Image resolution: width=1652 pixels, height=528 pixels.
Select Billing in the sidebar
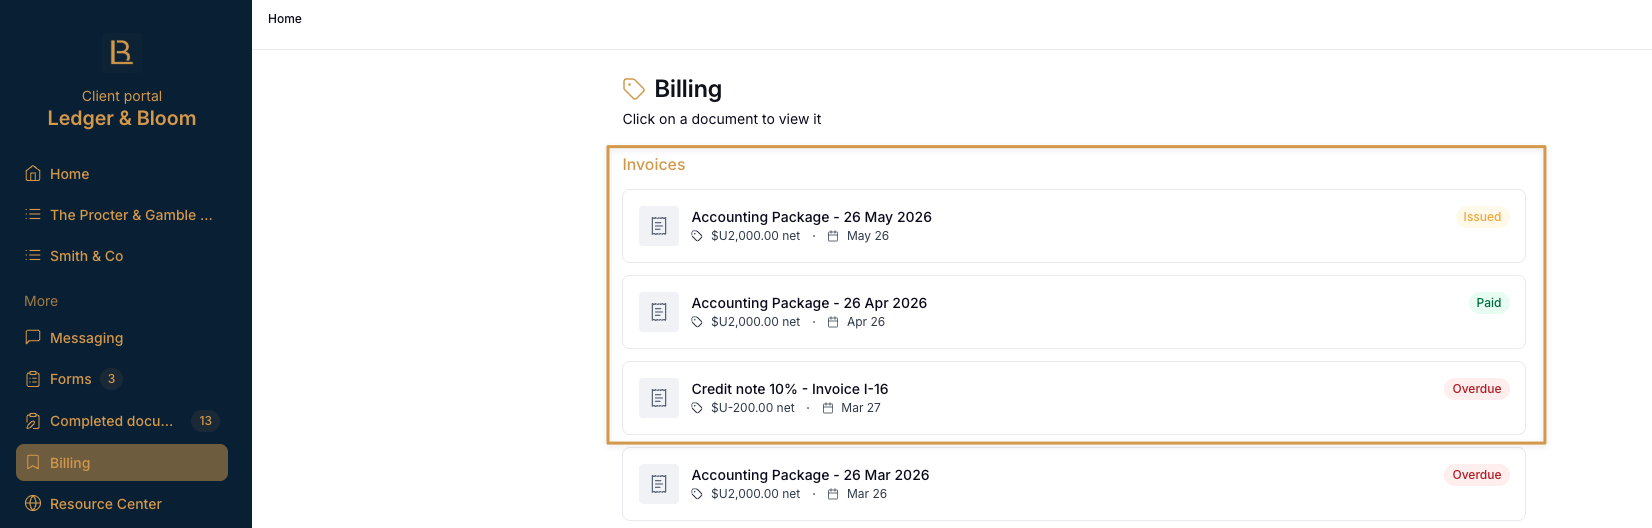tap(122, 462)
